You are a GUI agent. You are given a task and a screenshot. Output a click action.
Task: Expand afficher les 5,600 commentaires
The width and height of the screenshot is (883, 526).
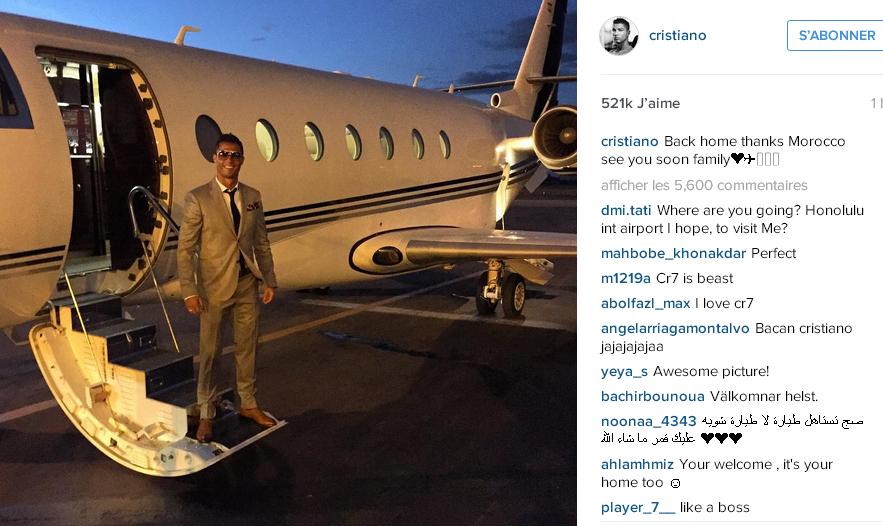[x=704, y=185]
